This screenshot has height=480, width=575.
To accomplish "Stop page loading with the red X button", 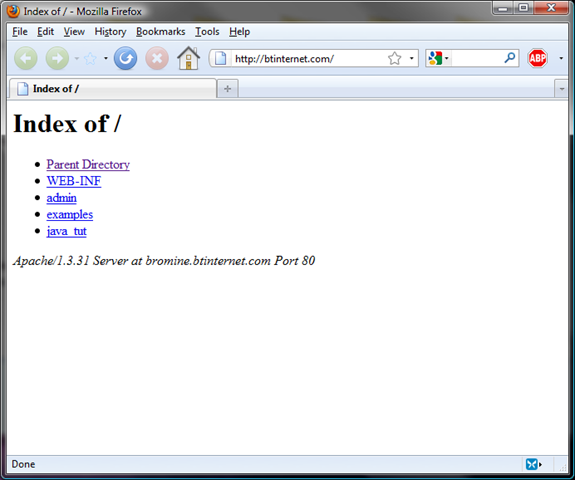I will click(157, 58).
